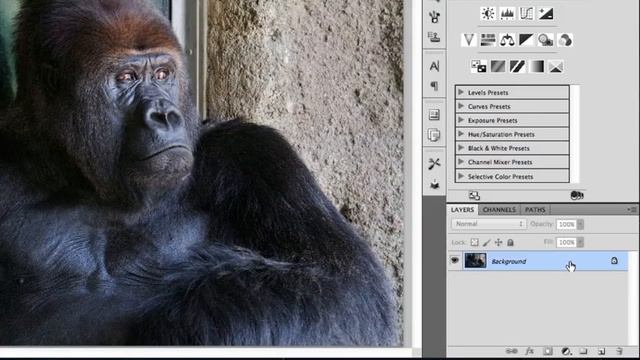Add a Vibrance adjustment layer
The height and width of the screenshot is (360, 640).
(x=469, y=40)
